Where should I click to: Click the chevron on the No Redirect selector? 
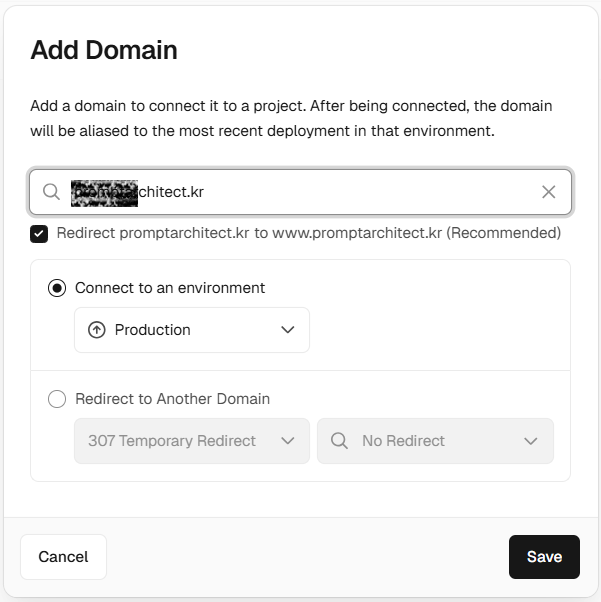pyautogui.click(x=531, y=441)
